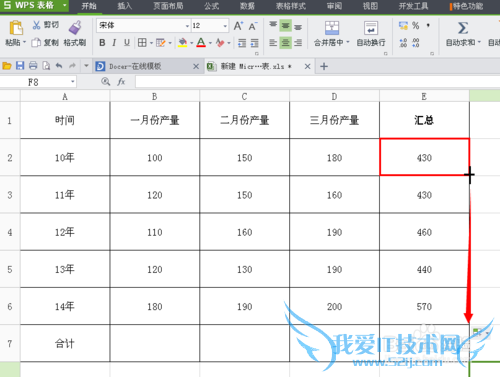Viewport: 500px width, 377px height.
Task: Click the print preview icon
Action: 46,66
